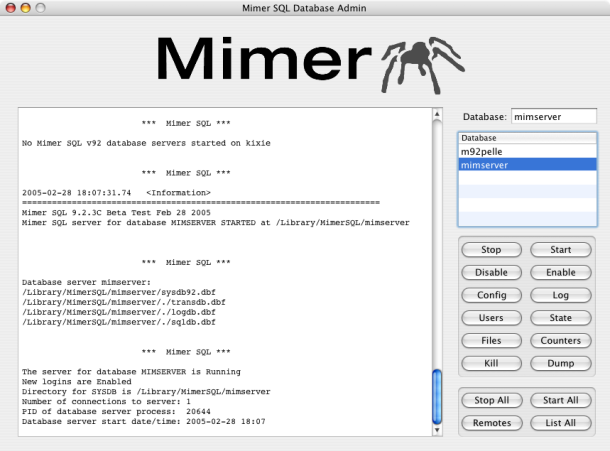Show server Counters
Image resolution: width=610 pixels, height=451 pixels.
561,340
